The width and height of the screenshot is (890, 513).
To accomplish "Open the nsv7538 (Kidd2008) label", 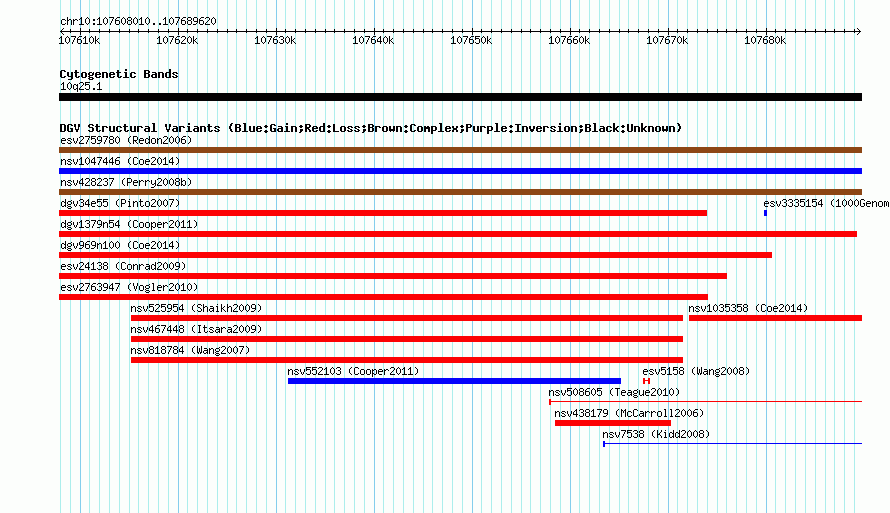I will (x=656, y=434).
